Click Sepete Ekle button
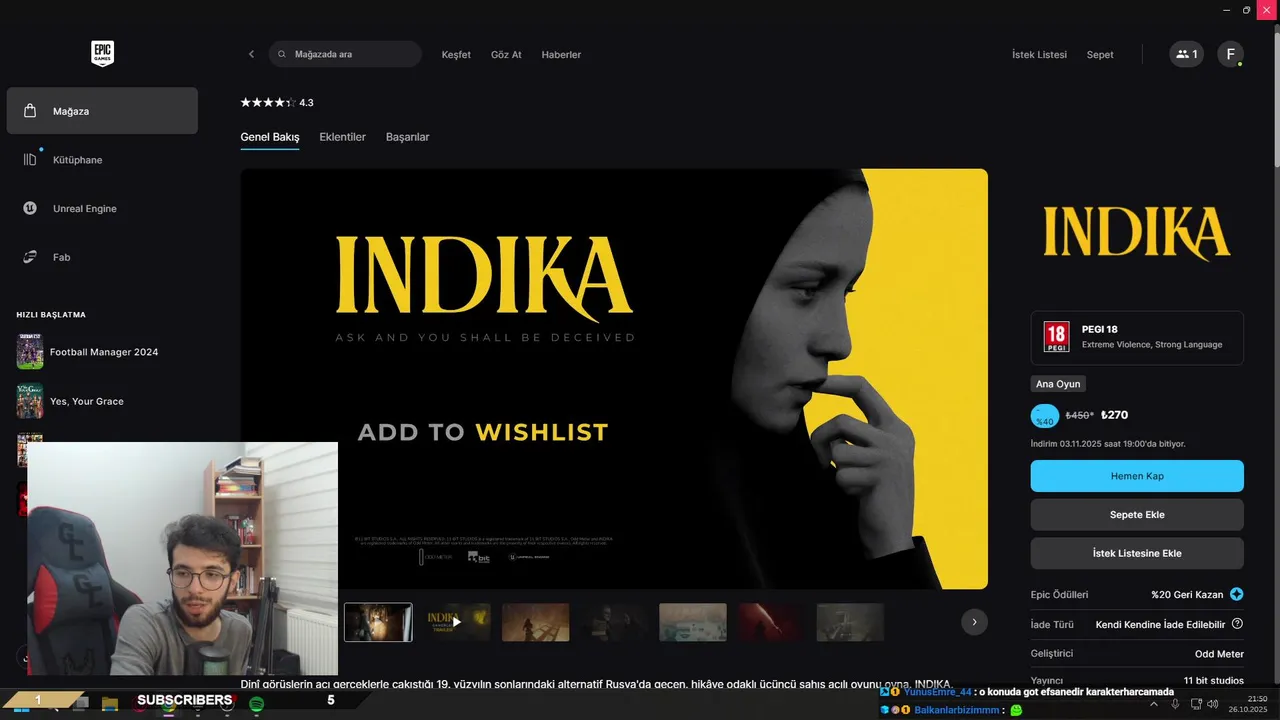Viewport: 1280px width, 720px height. [x=1137, y=514]
